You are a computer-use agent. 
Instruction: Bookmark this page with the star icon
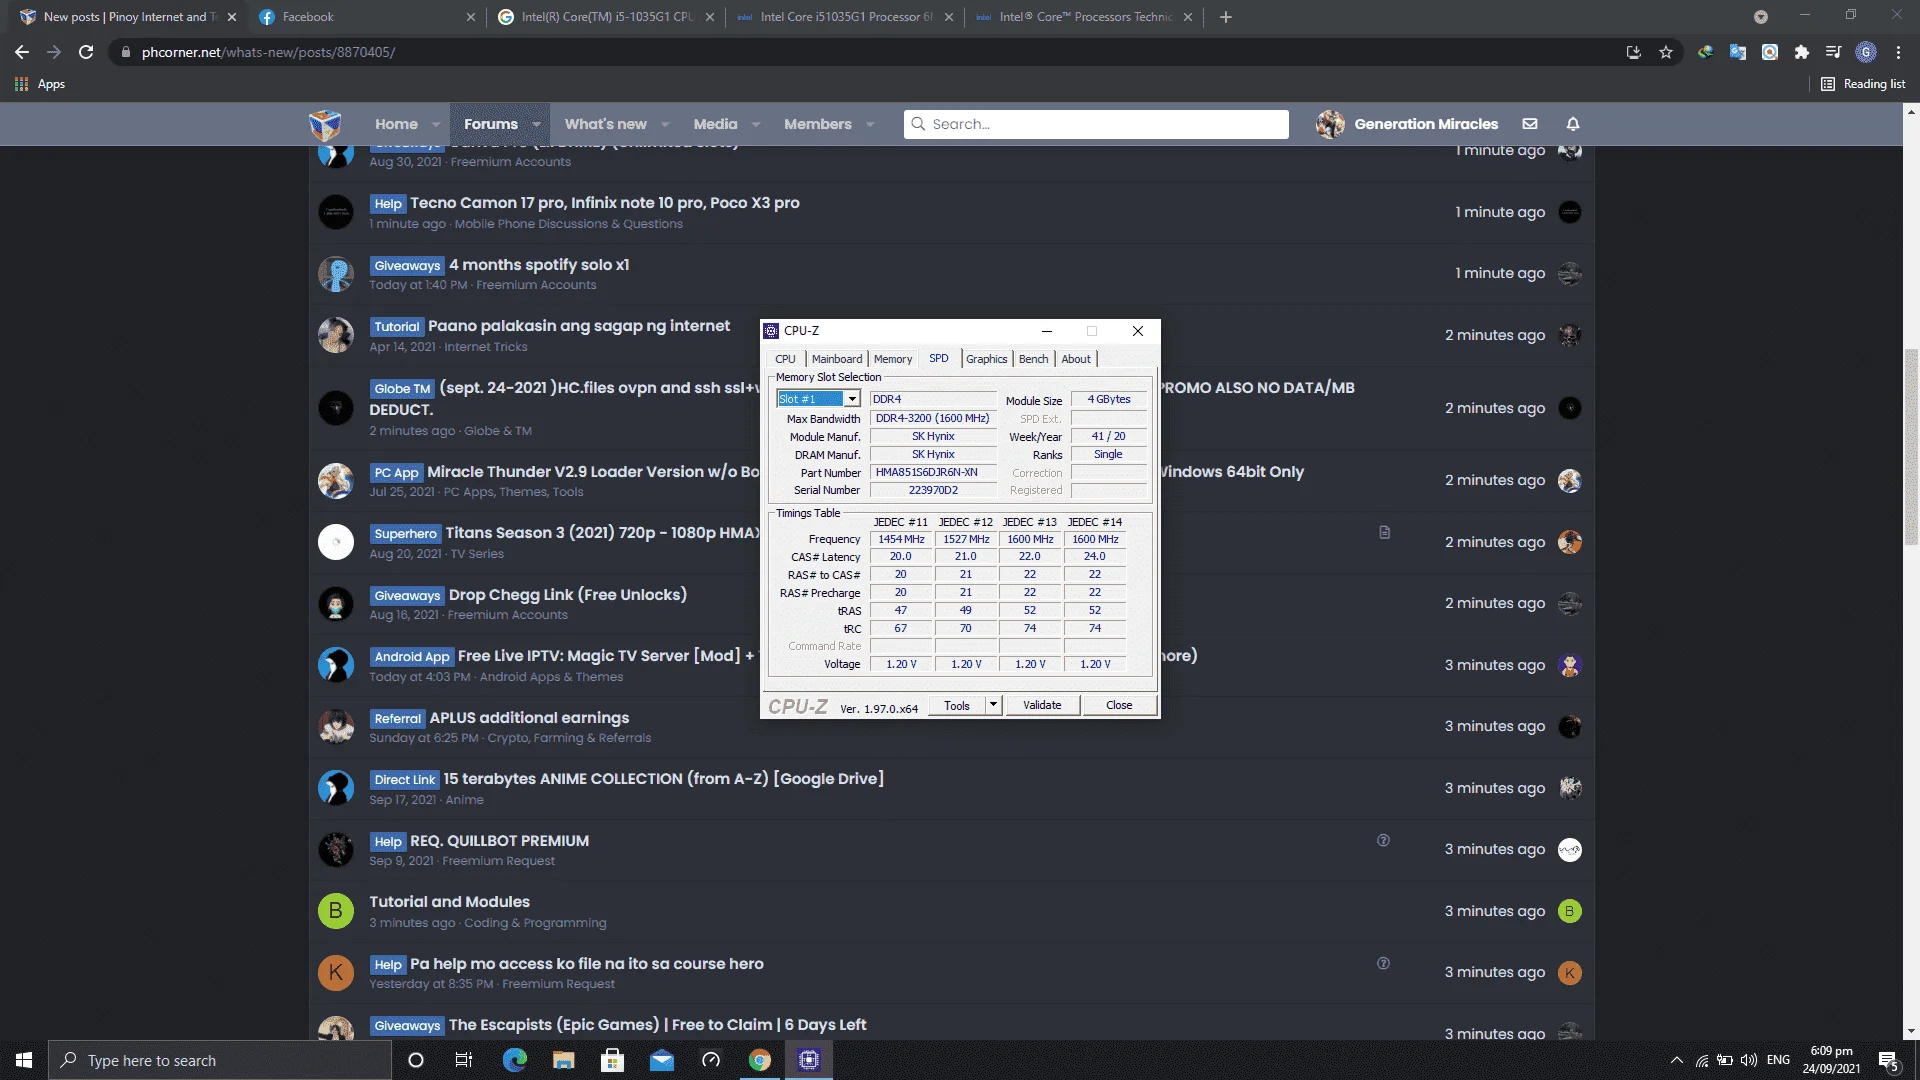click(1666, 52)
